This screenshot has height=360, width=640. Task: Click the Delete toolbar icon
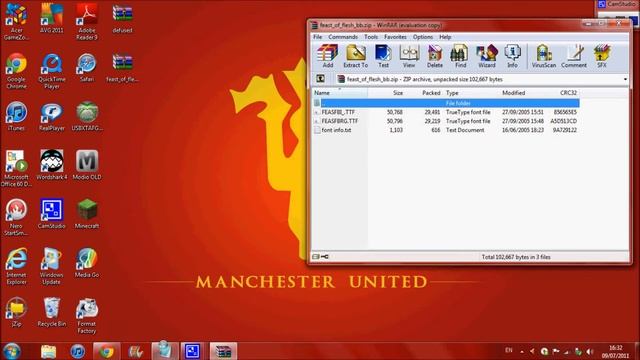tap(435, 56)
